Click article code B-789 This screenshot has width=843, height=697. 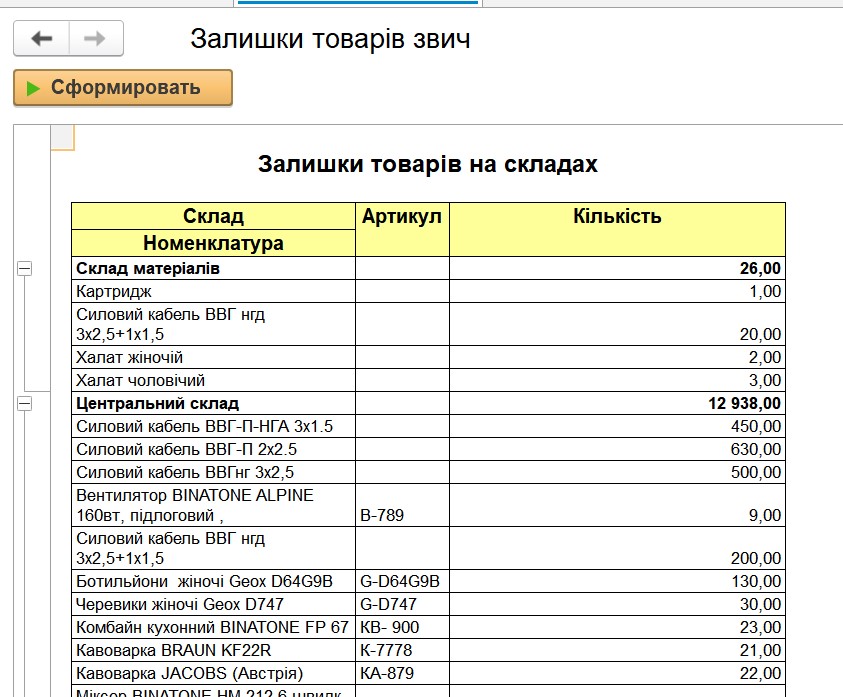(382, 515)
